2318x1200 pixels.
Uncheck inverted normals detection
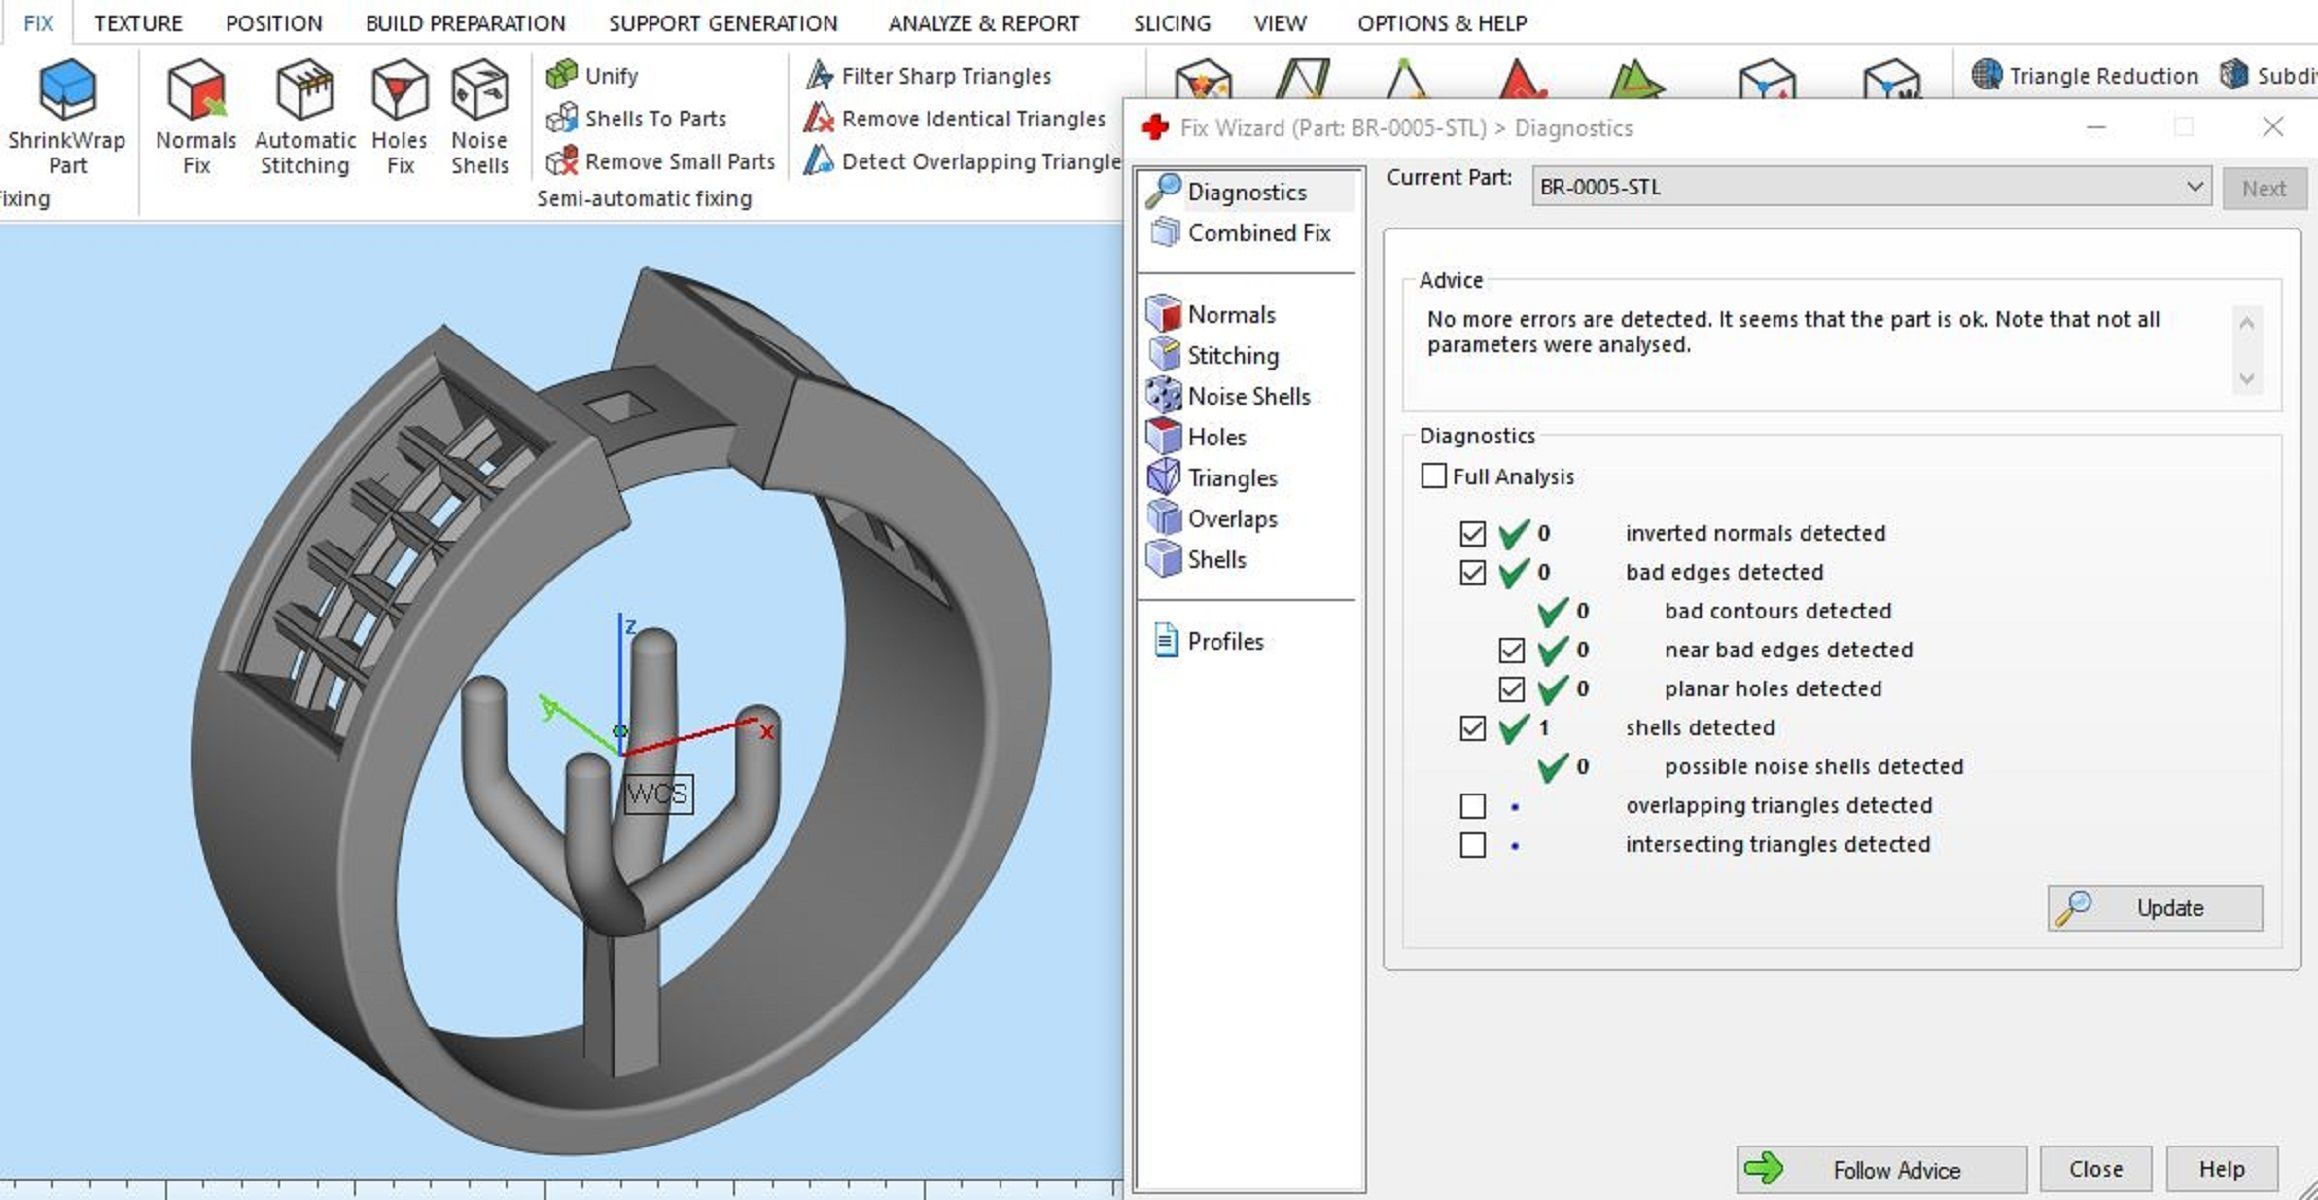tap(1472, 533)
